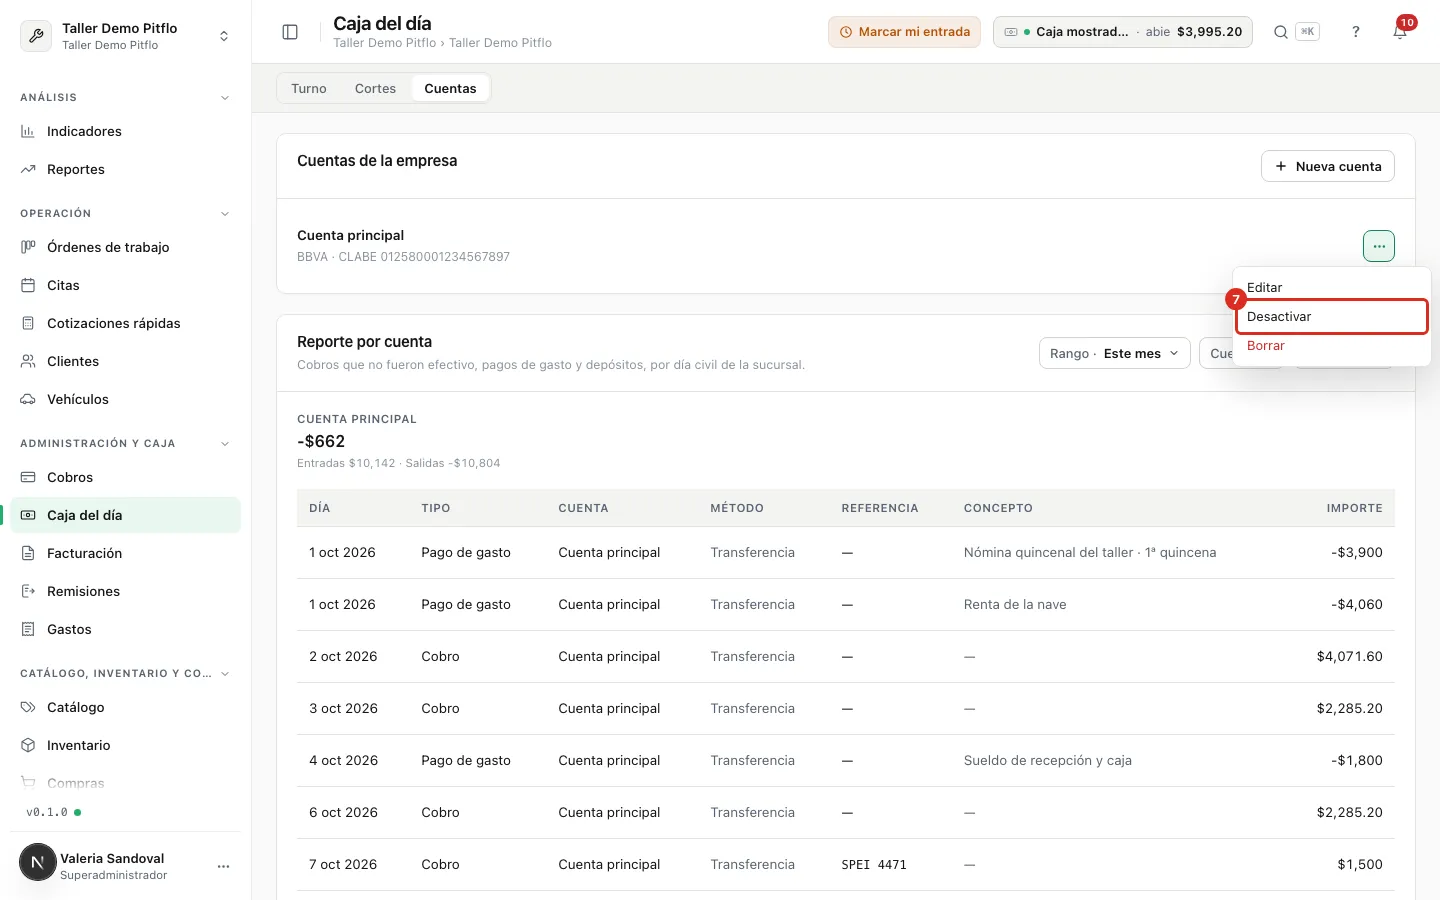Toggle the sidebar panel icon
This screenshot has width=1440, height=900.
(x=290, y=32)
